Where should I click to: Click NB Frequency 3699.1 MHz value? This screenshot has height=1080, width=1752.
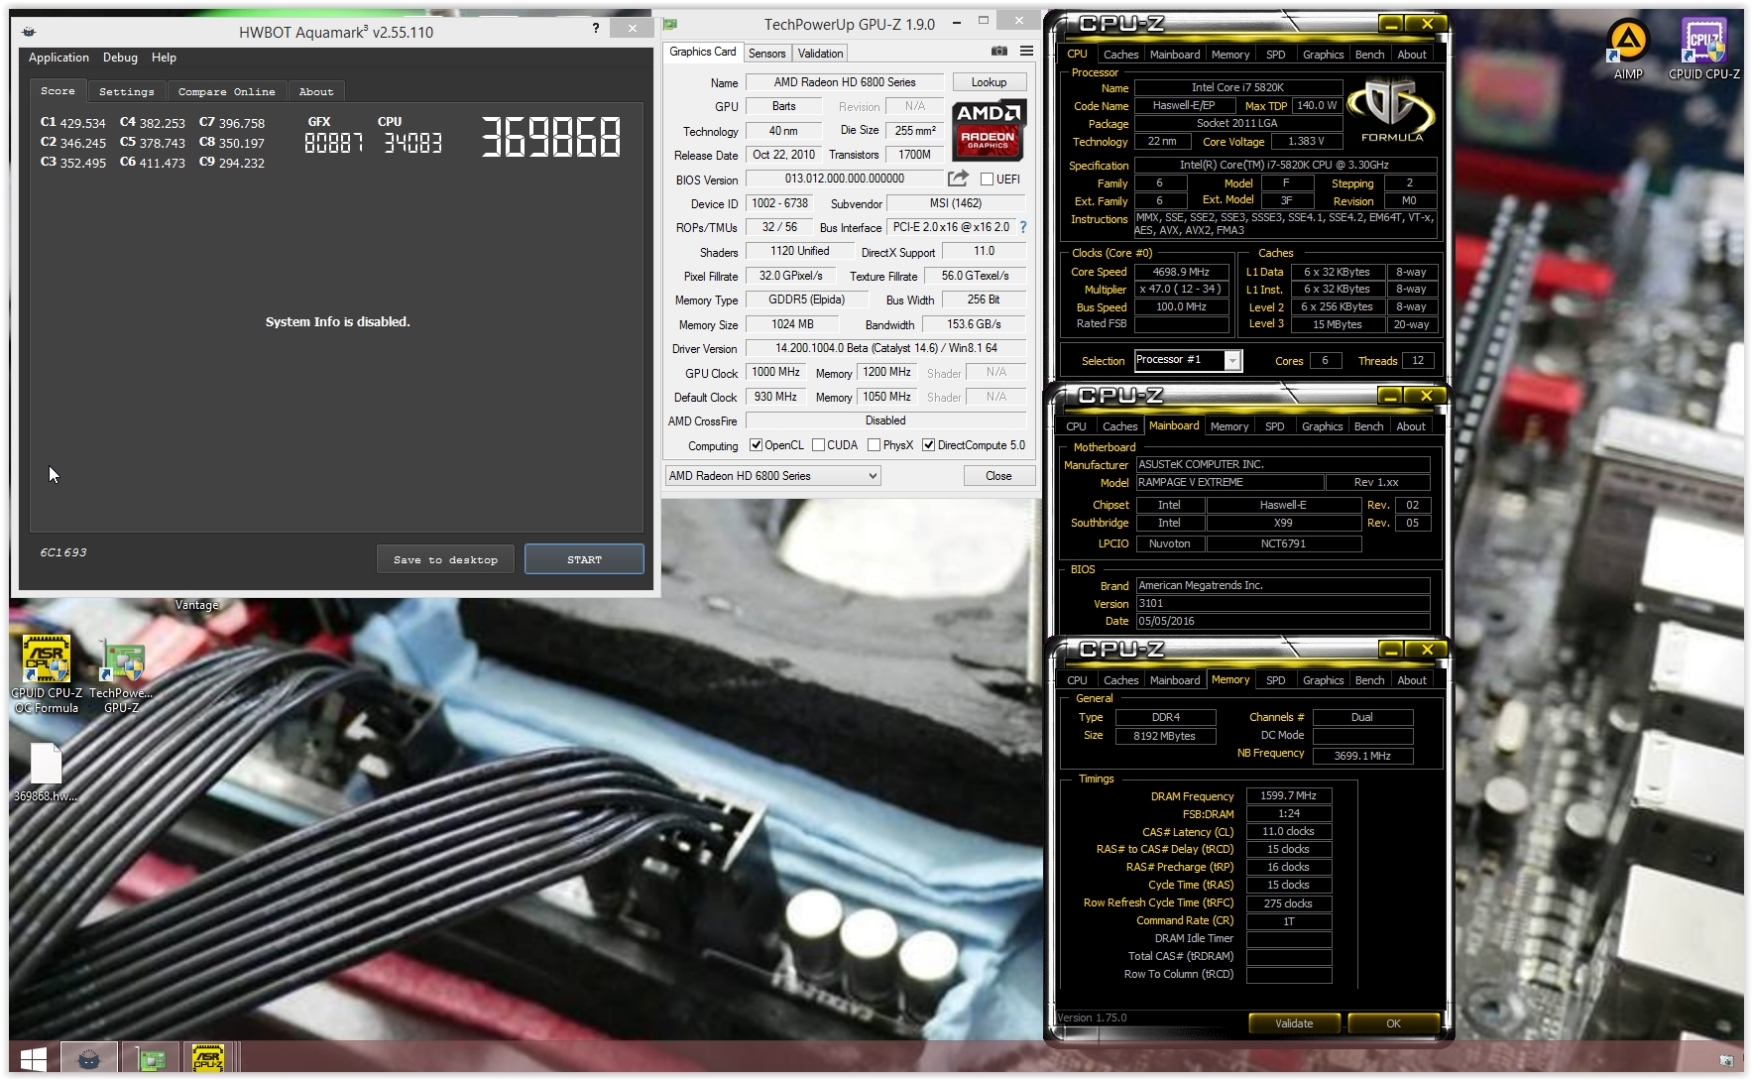tap(1362, 756)
